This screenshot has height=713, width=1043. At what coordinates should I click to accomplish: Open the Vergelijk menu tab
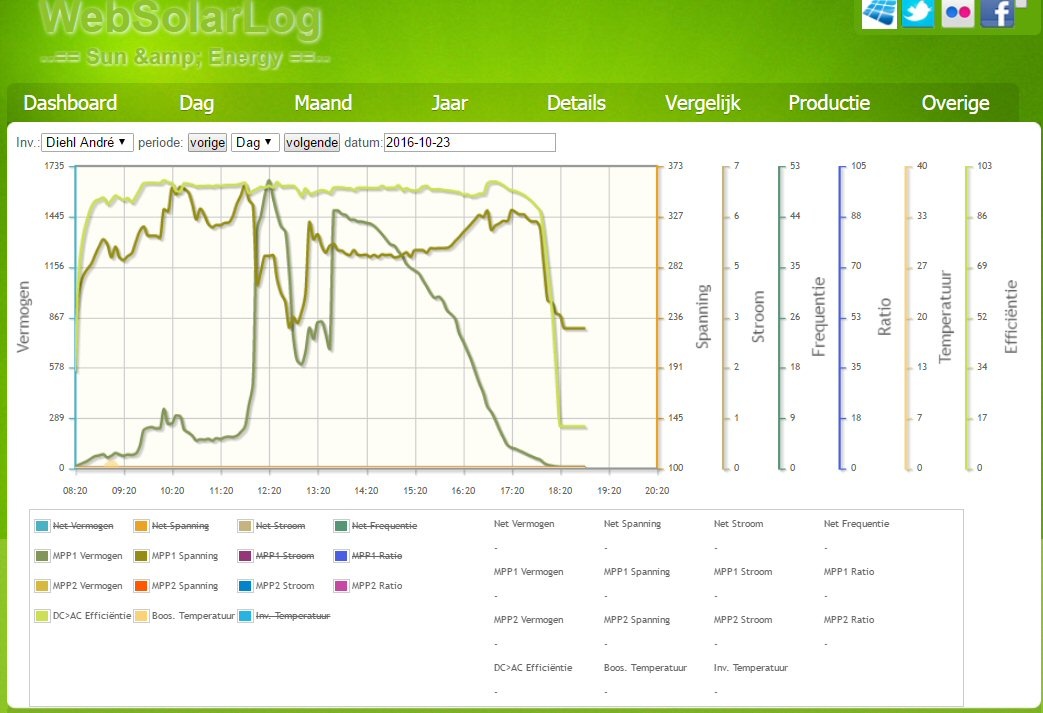(x=702, y=103)
